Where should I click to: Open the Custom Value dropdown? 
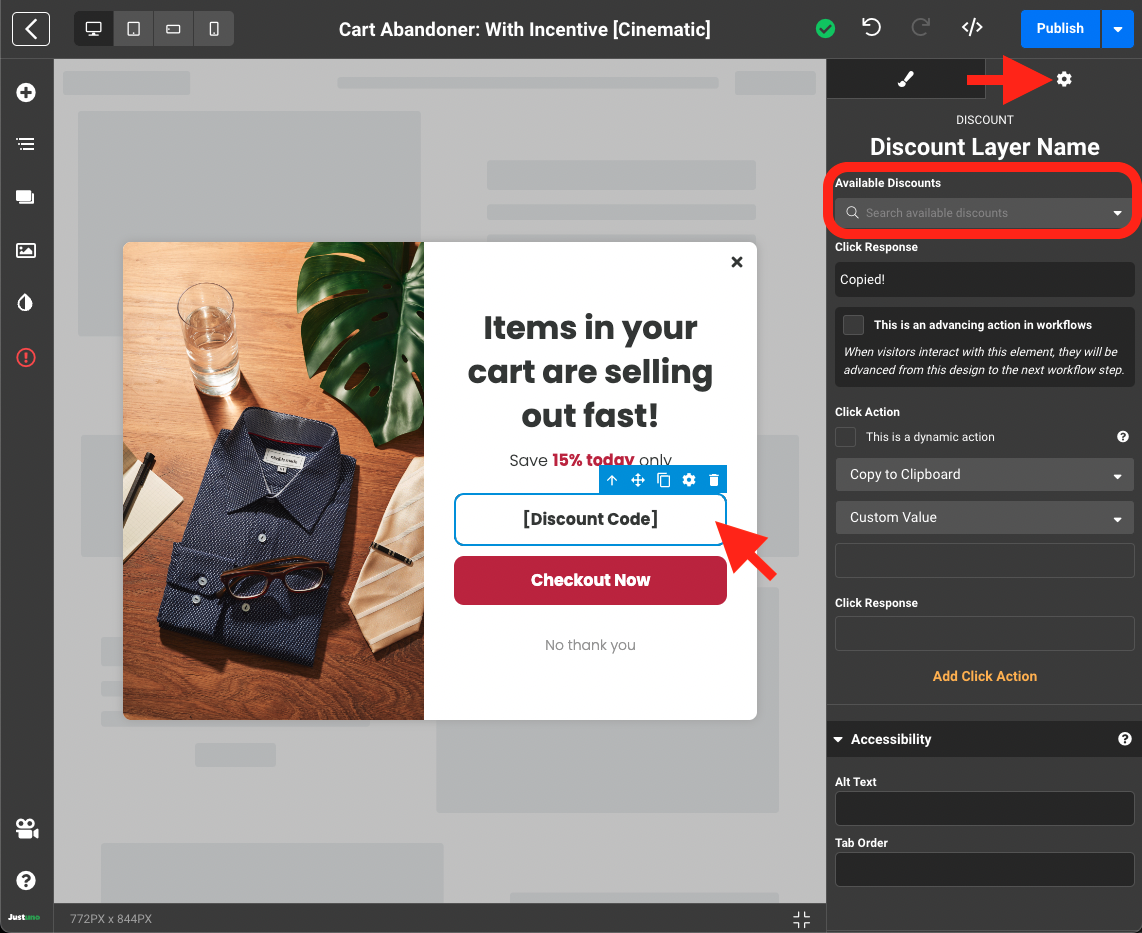pos(984,518)
